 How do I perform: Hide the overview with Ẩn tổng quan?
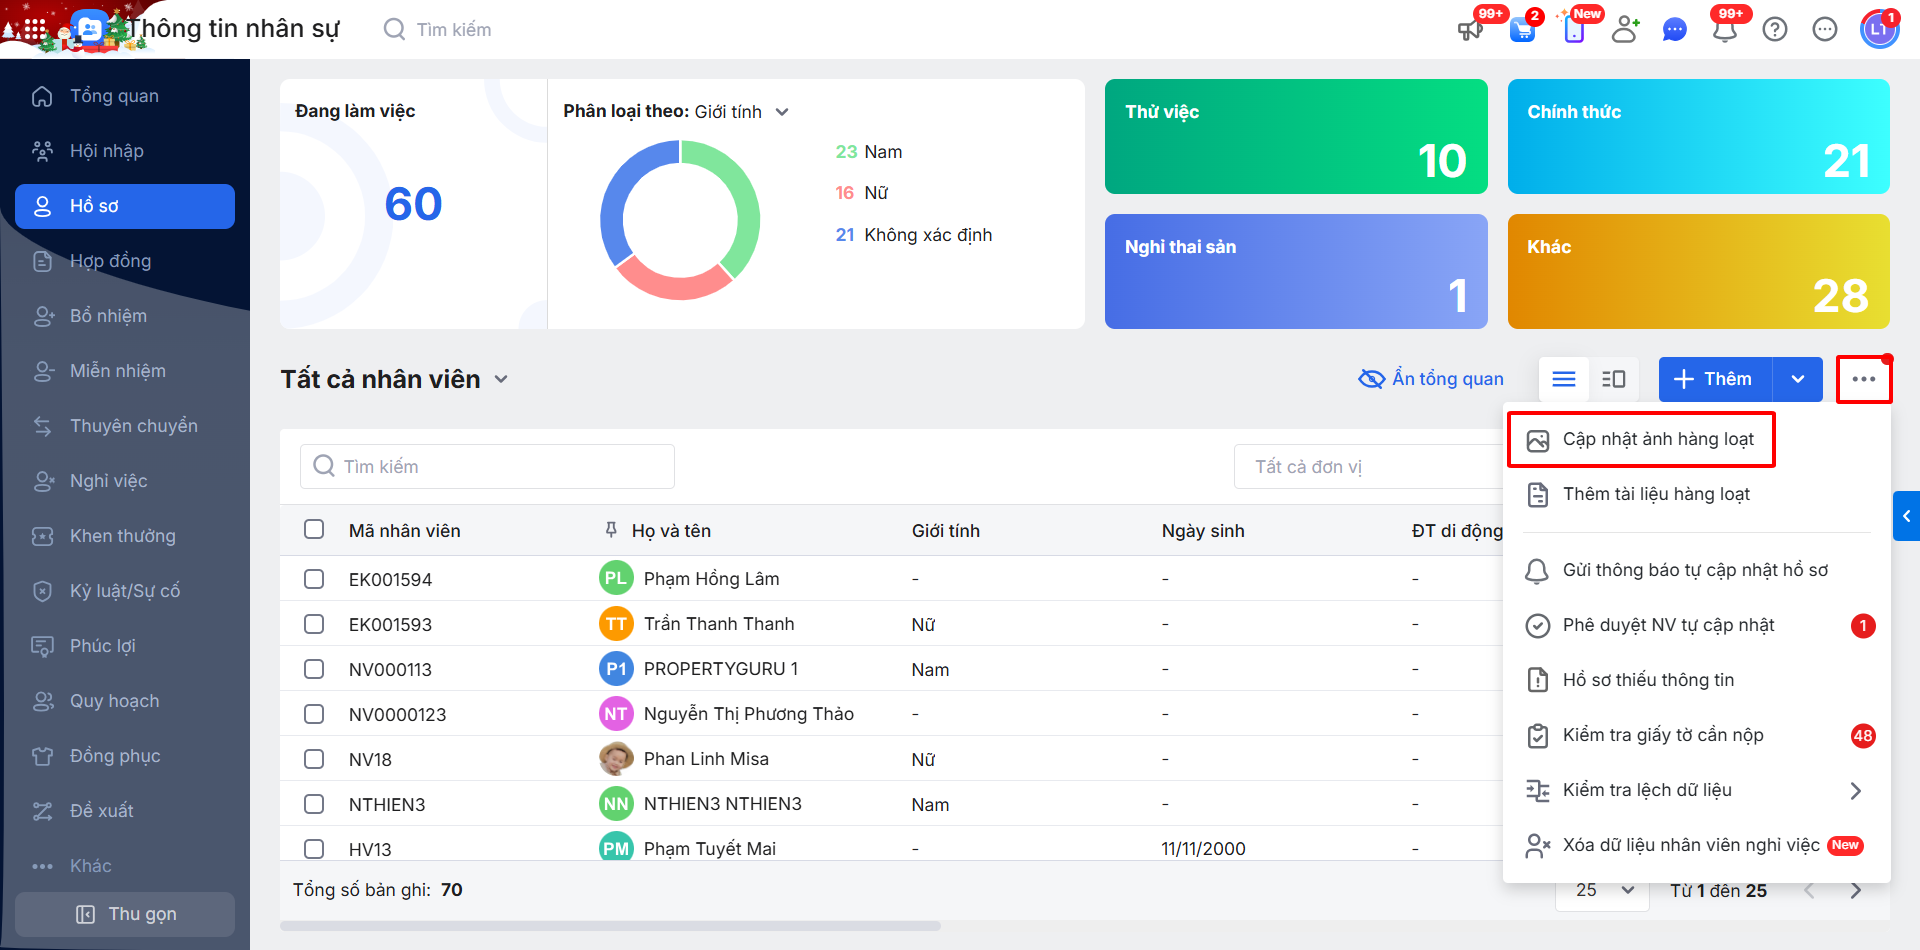(1431, 379)
